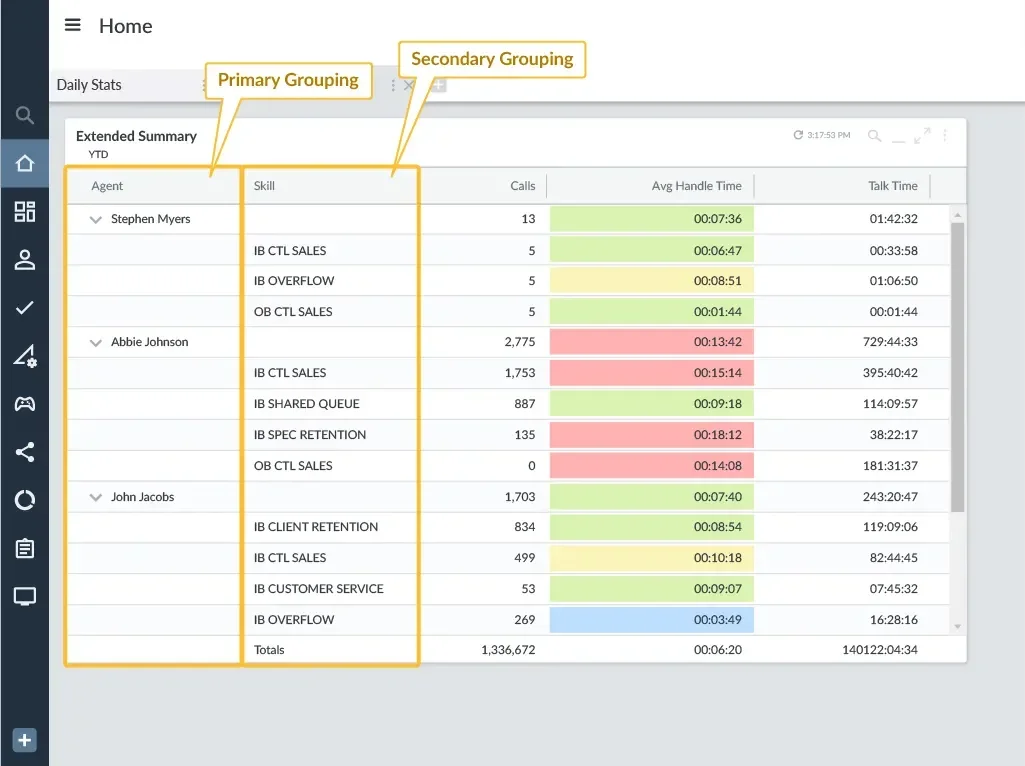Screen dimensions: 1025x766
Task: Click the magnifier icon in the widget header
Action: 874,136
